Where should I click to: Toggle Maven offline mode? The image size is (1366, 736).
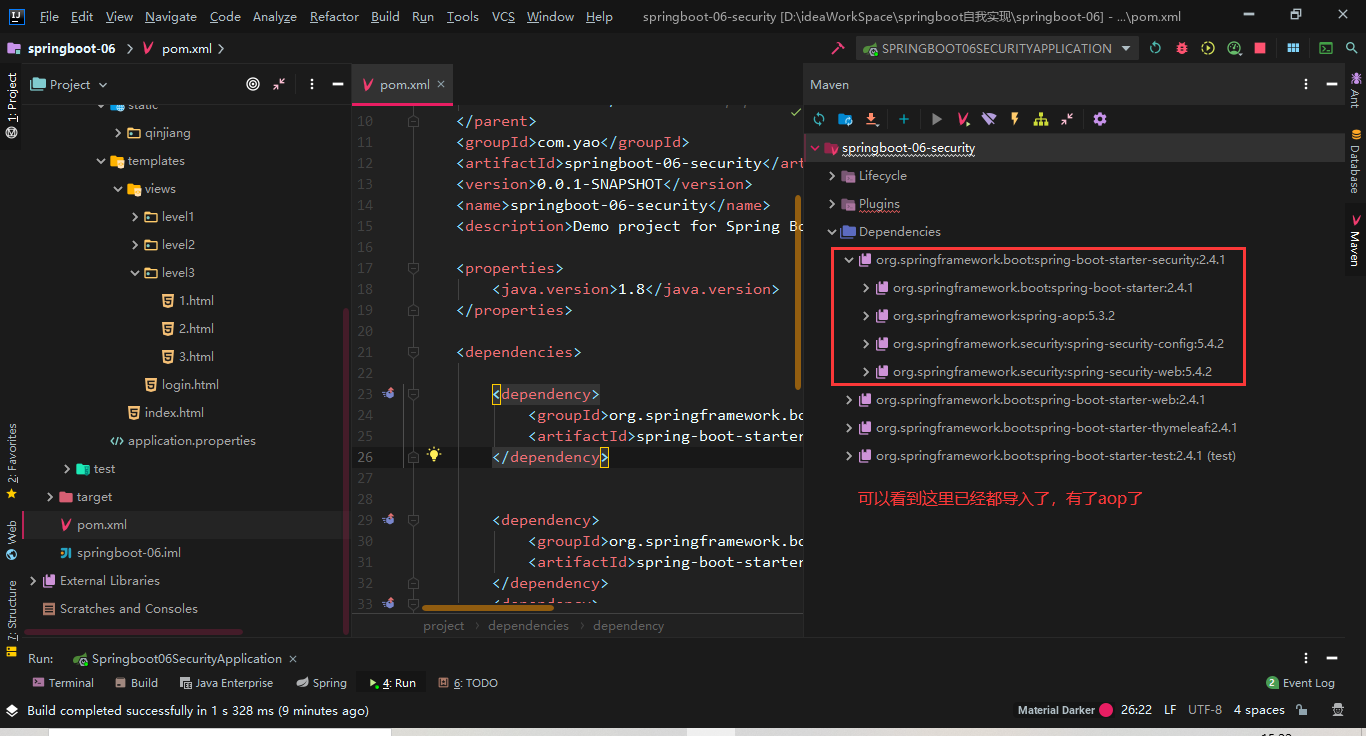tap(989, 119)
